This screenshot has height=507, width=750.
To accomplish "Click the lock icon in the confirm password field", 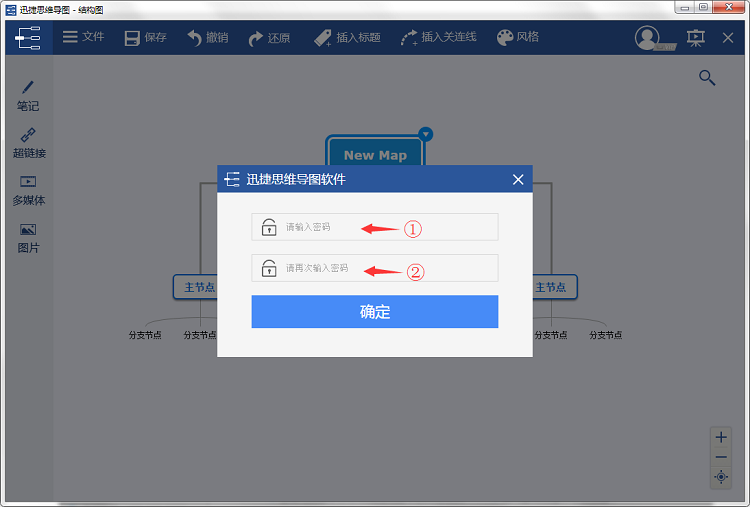I will 269,268.
